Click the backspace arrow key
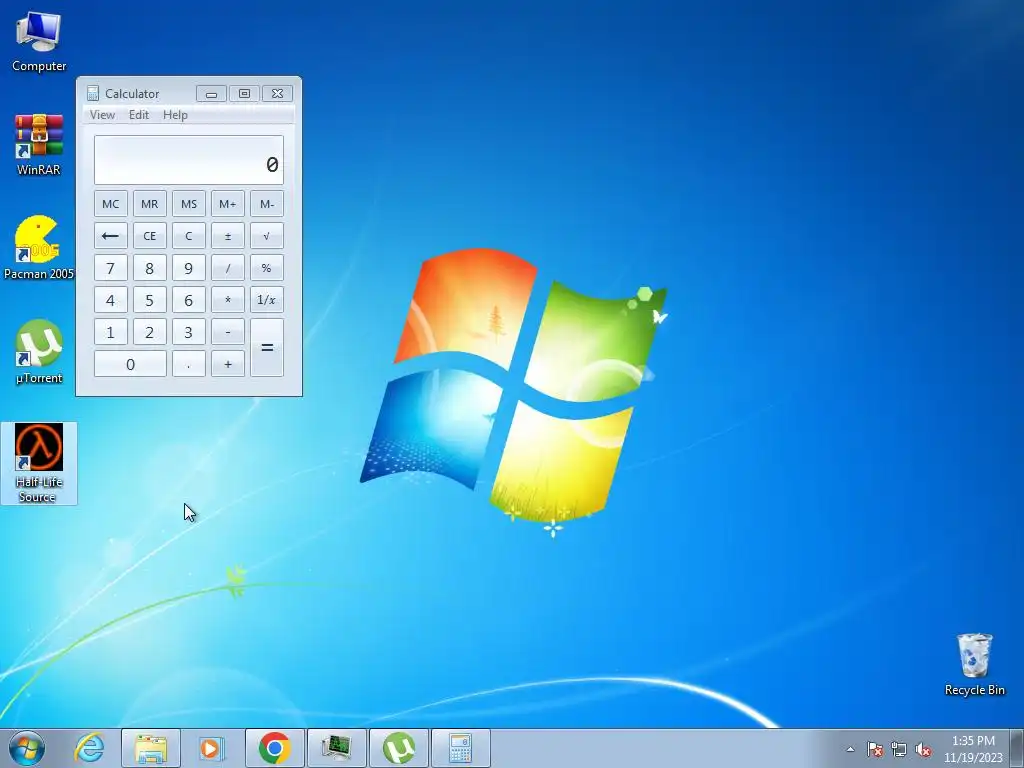 [110, 236]
